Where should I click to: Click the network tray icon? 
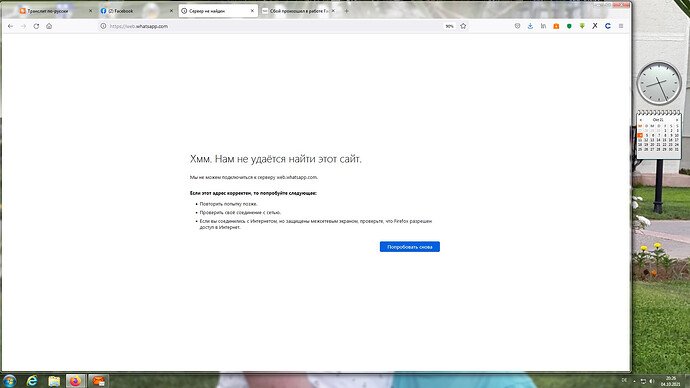(x=643, y=381)
